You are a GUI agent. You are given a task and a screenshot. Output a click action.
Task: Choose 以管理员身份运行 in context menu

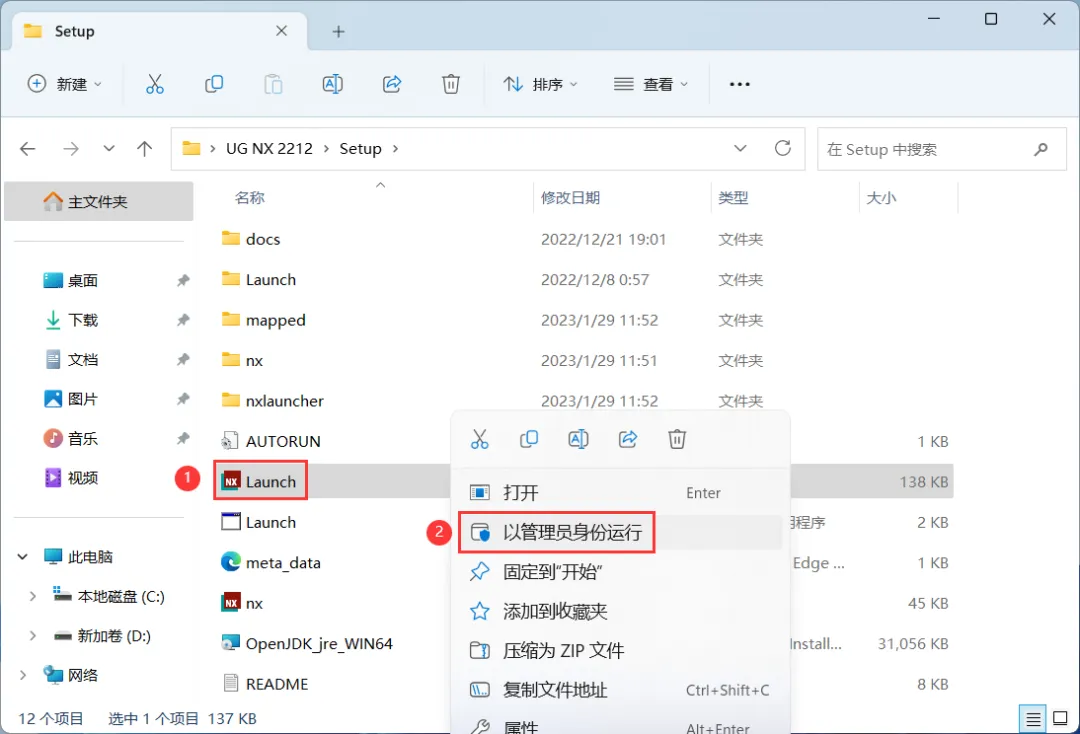click(x=620, y=532)
